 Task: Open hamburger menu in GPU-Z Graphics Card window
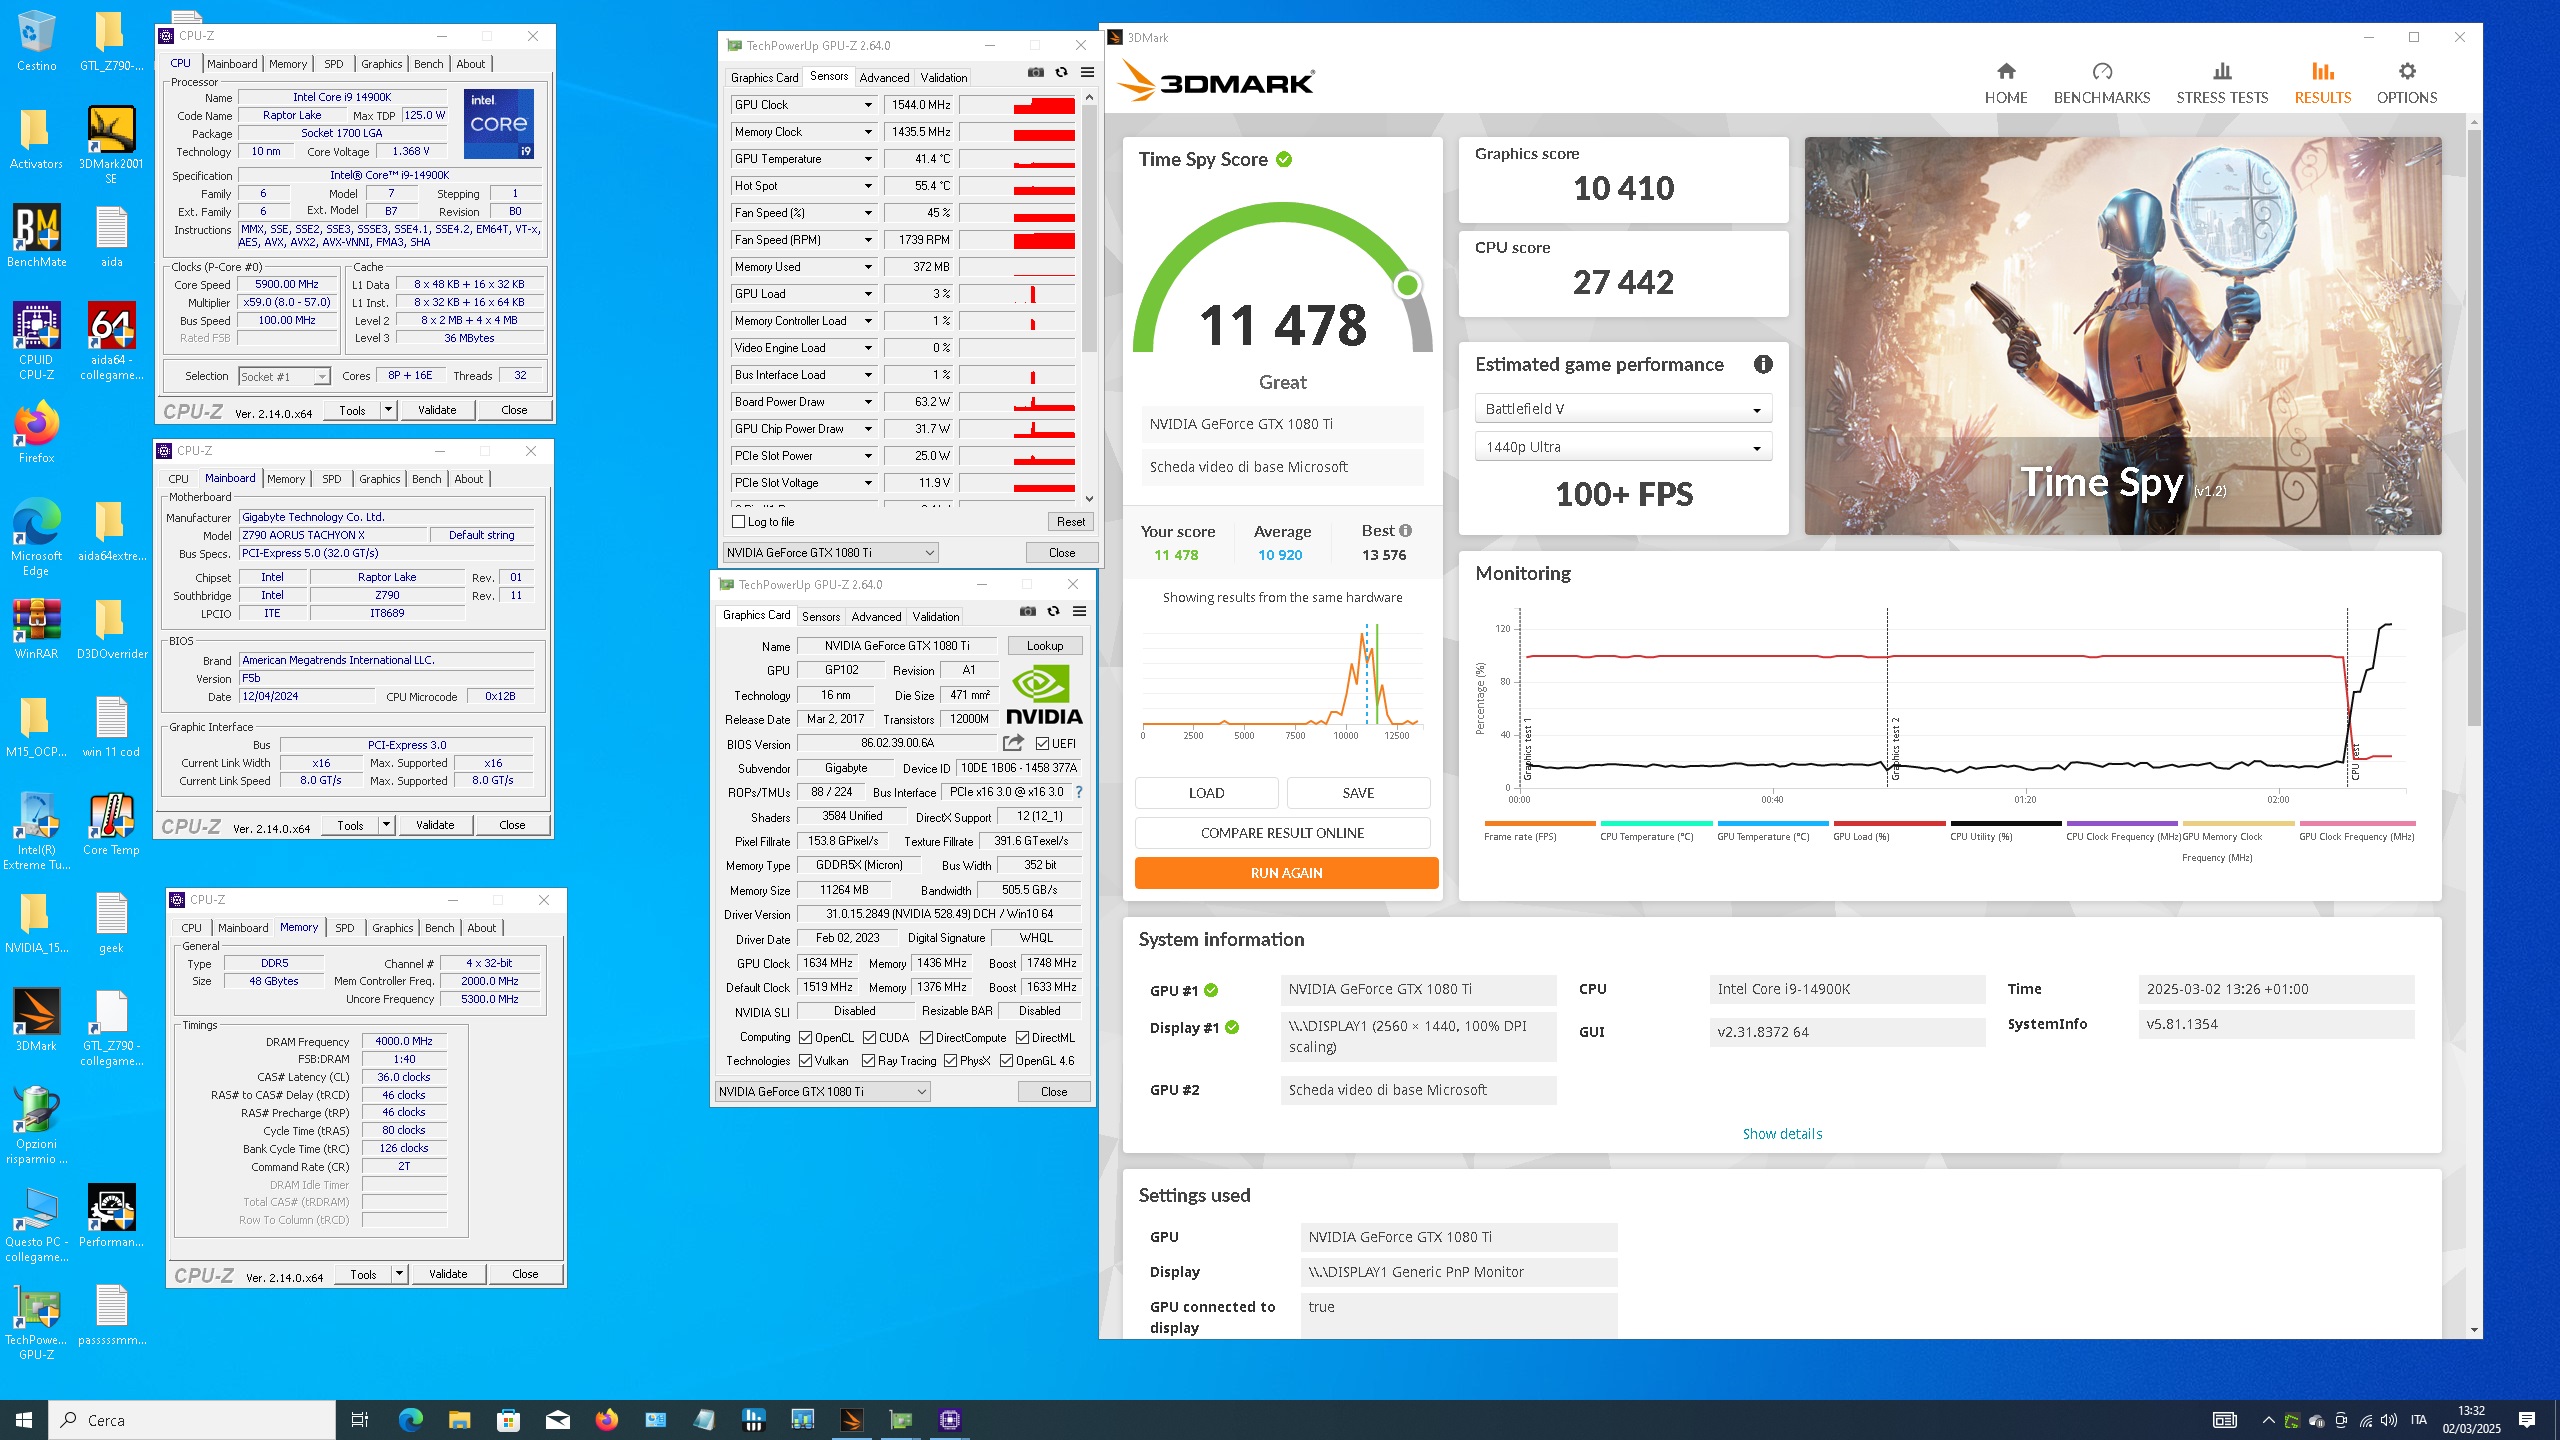[1079, 612]
